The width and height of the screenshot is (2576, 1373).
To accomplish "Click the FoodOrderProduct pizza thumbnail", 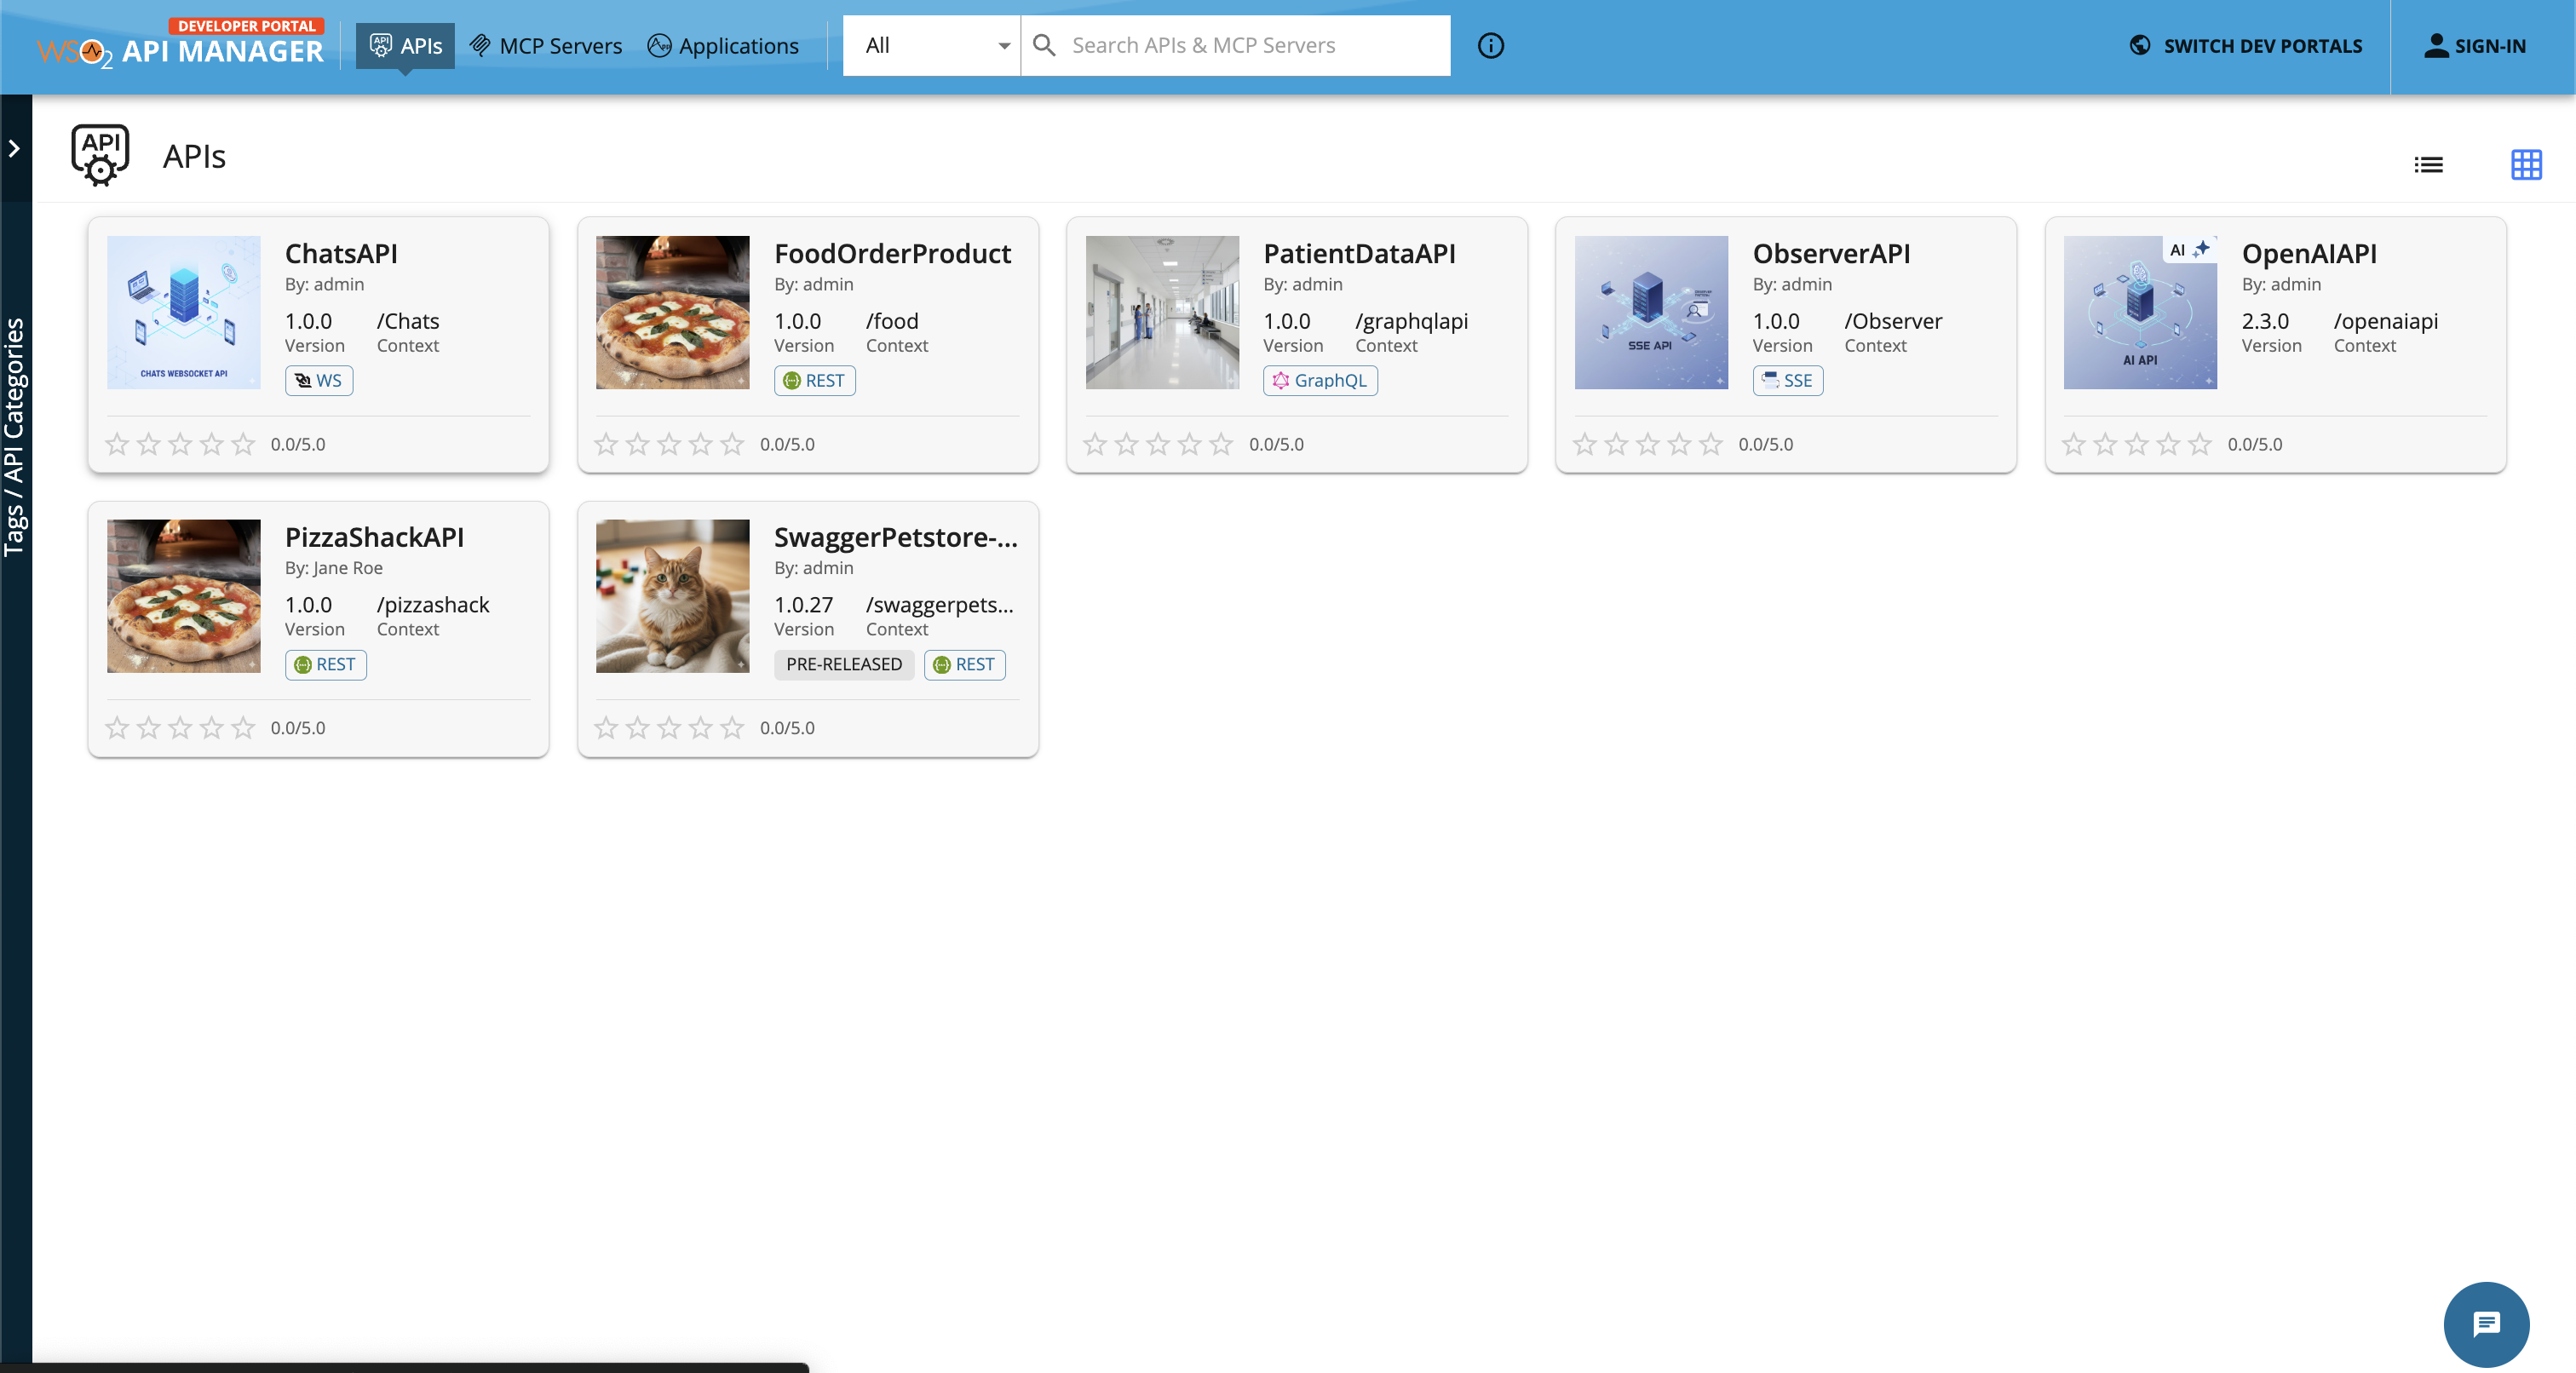I will (672, 312).
